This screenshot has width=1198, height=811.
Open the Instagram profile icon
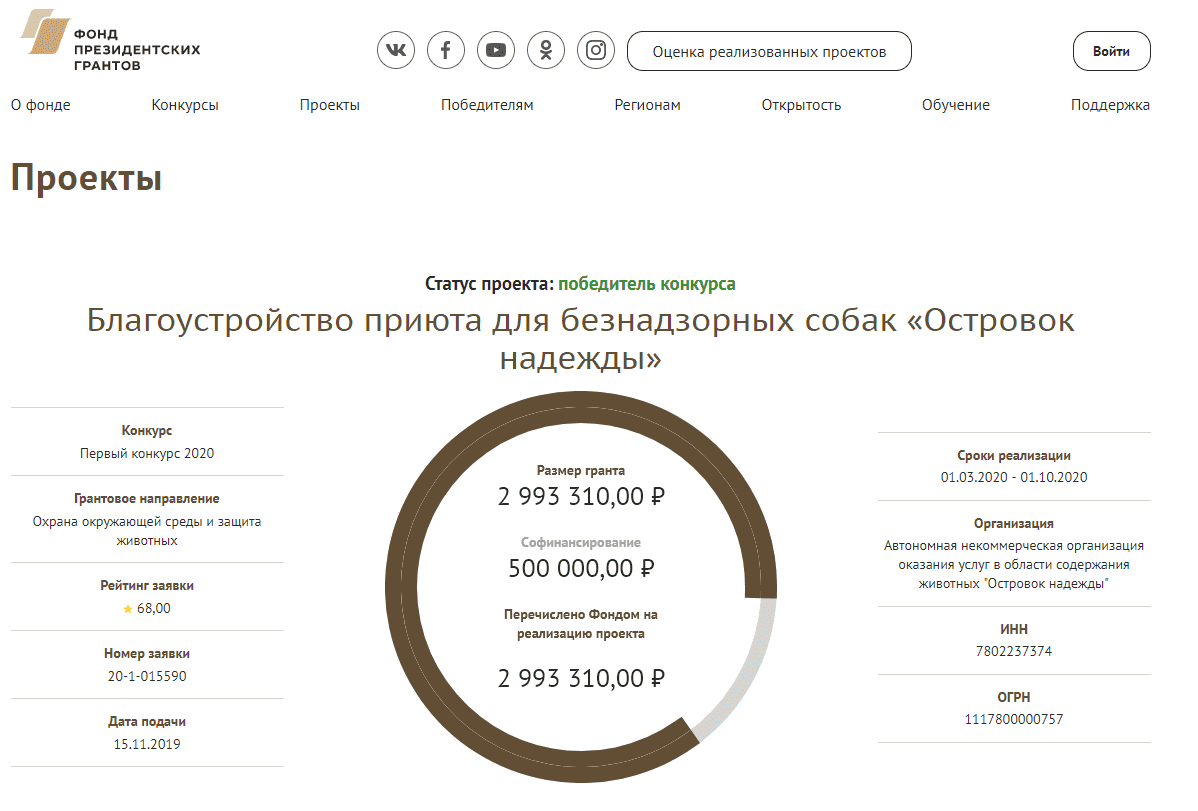coord(596,50)
